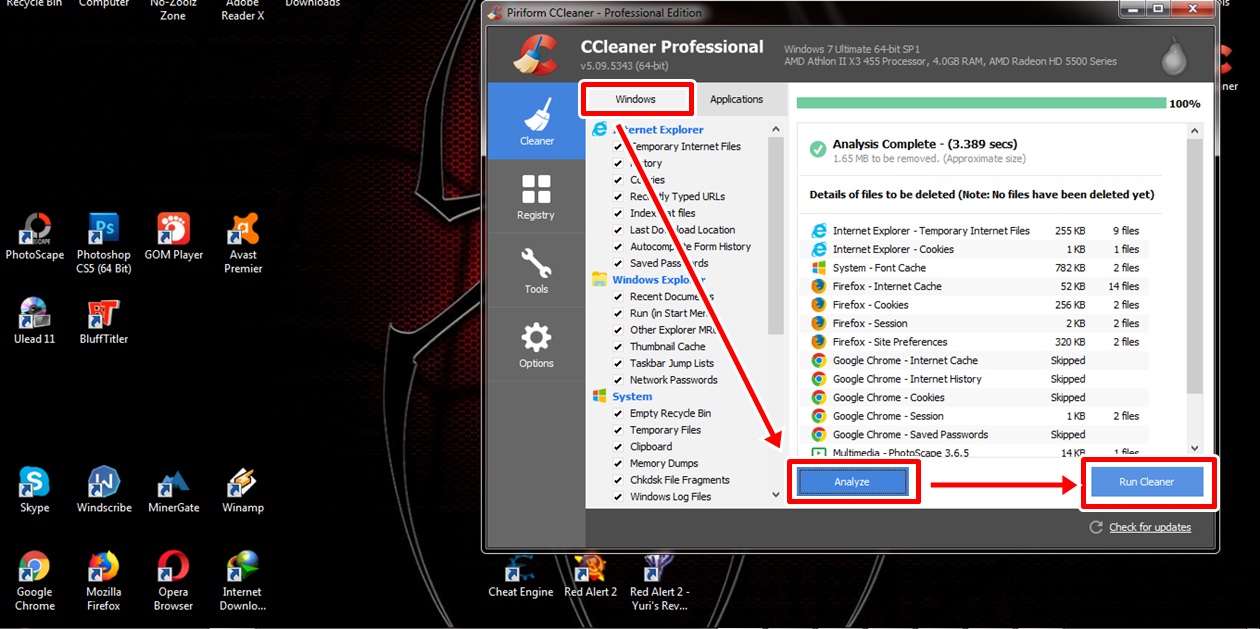1260x629 pixels.
Task: Click results list scroll-down arrow
Action: (x=1194, y=448)
